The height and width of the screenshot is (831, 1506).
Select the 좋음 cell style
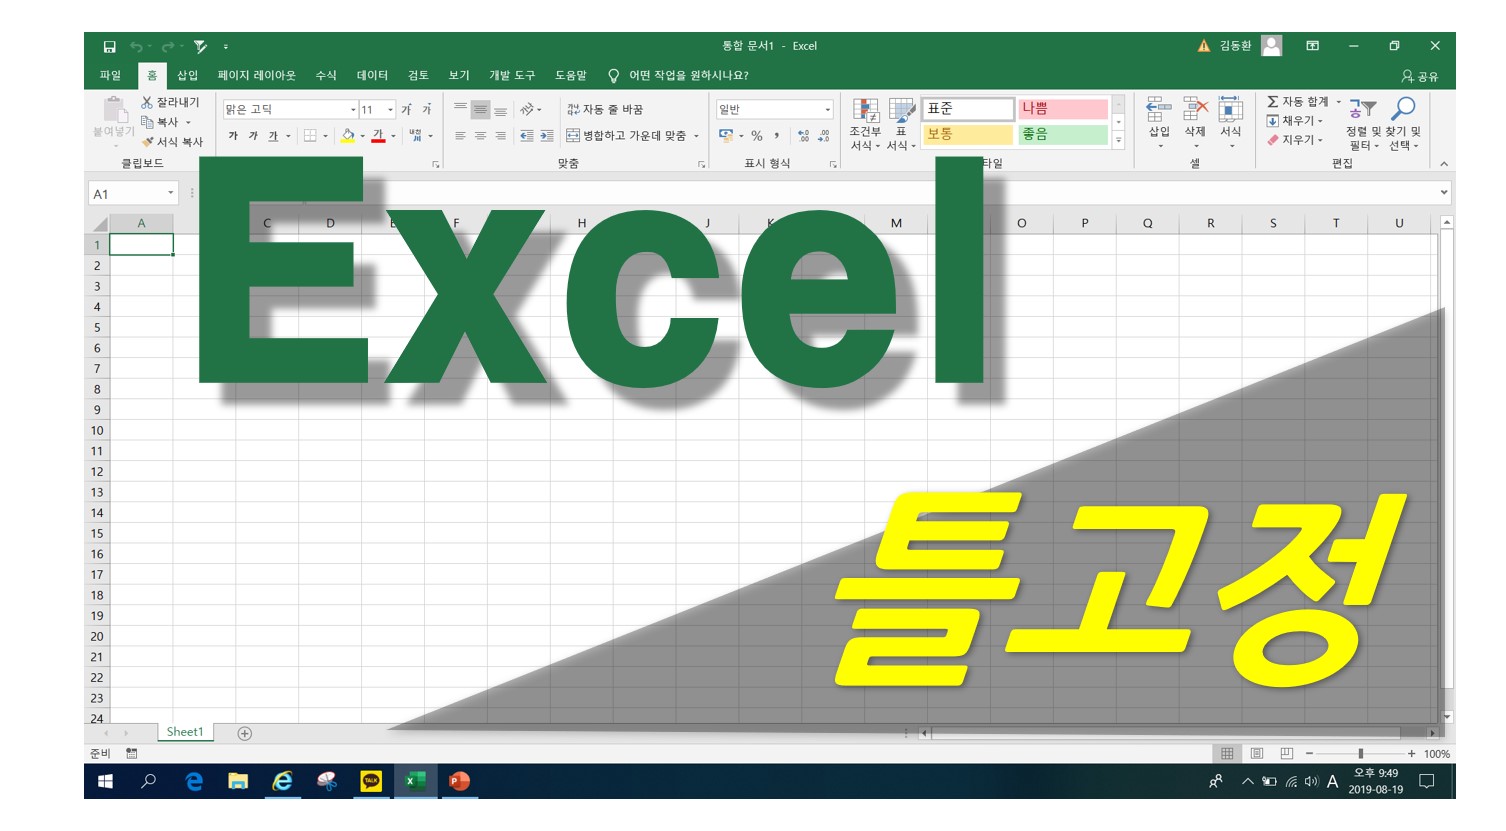[1063, 134]
